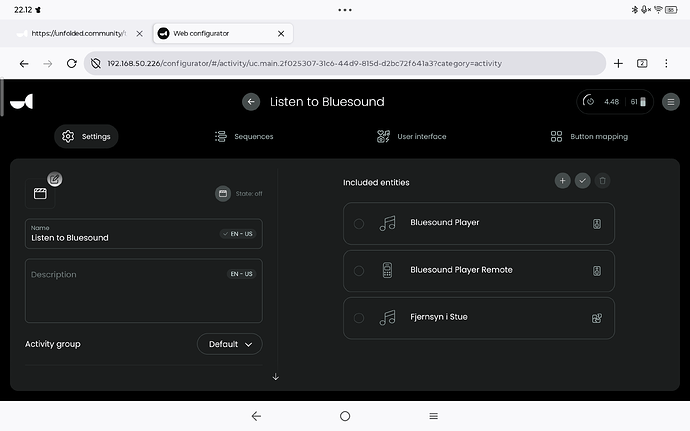This screenshot has height=431, width=690.
Task: Click the Unfolded Circle logo in the header
Action: point(22,102)
